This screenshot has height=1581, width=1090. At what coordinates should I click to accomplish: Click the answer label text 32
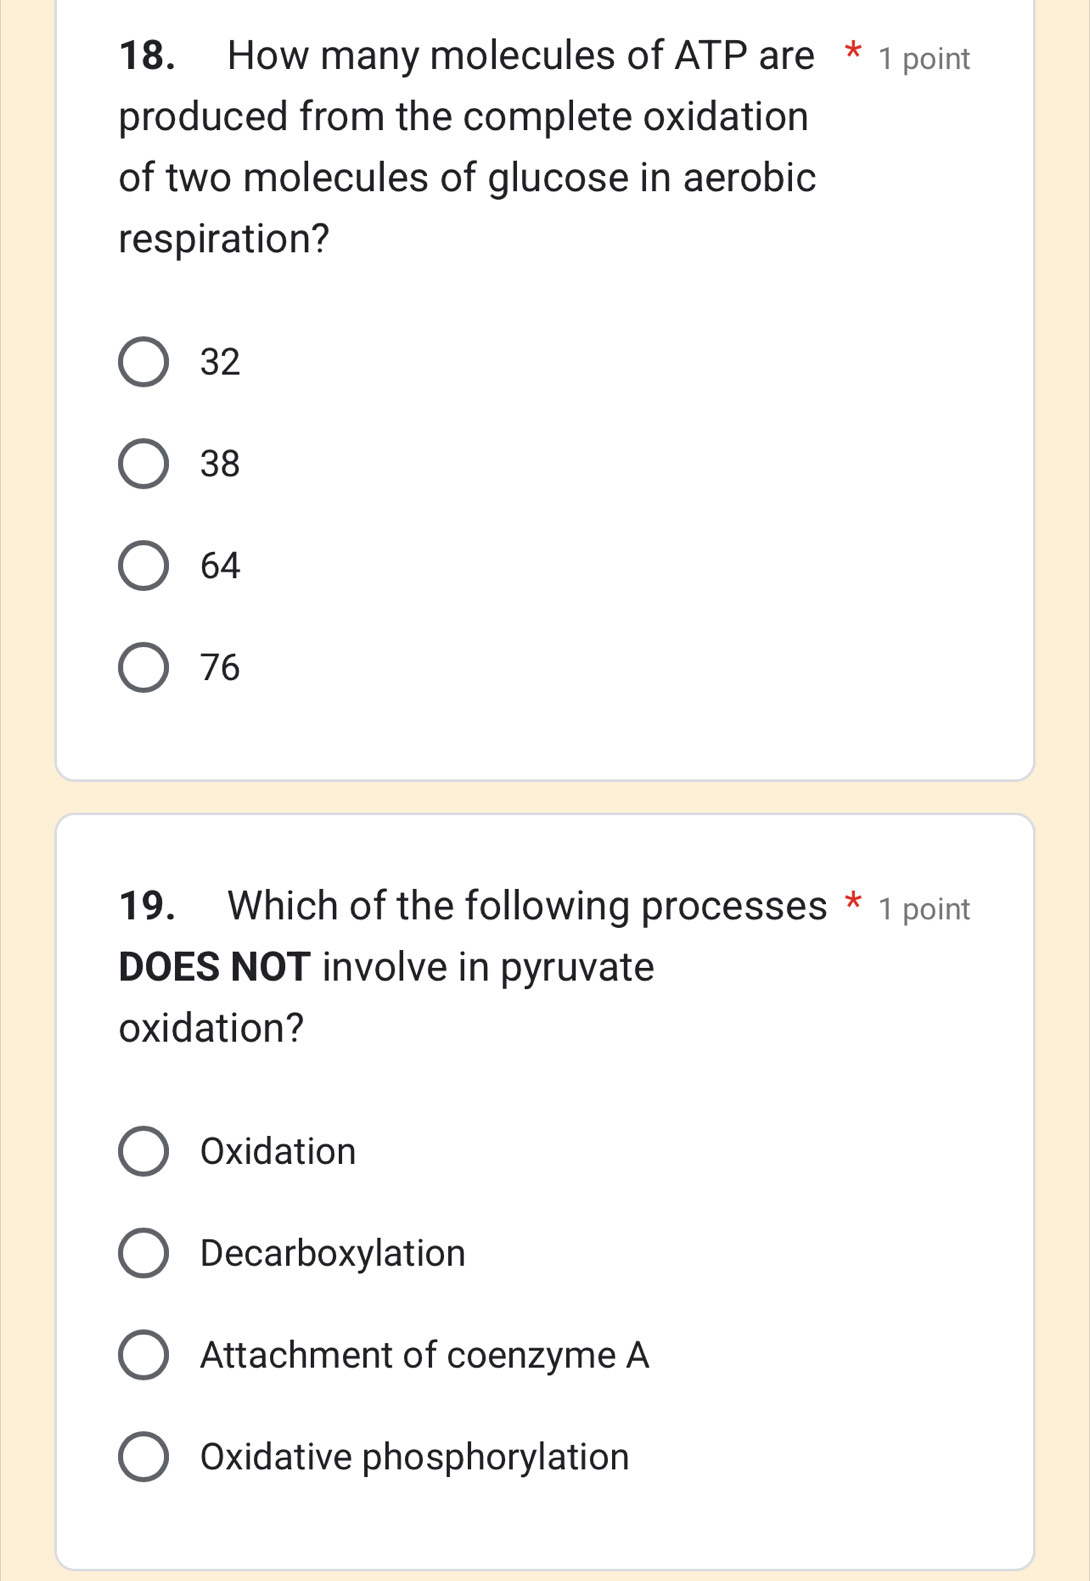(220, 362)
